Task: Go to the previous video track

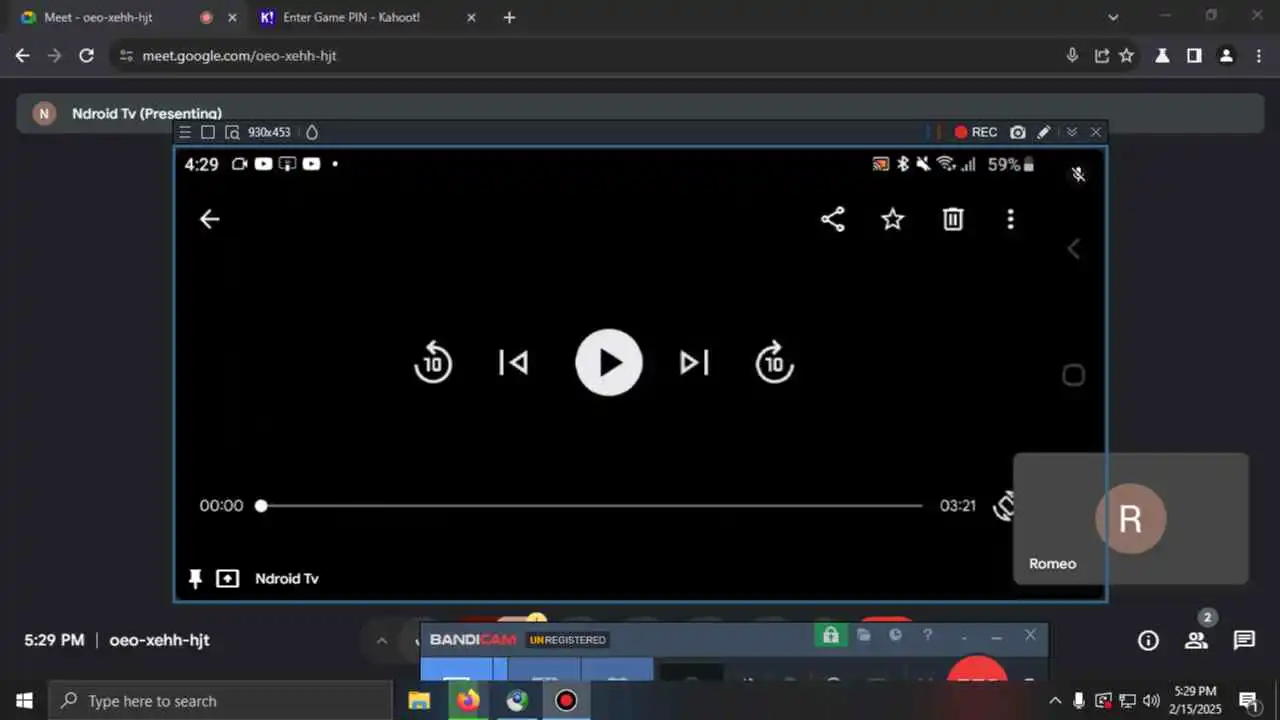Action: tap(514, 362)
